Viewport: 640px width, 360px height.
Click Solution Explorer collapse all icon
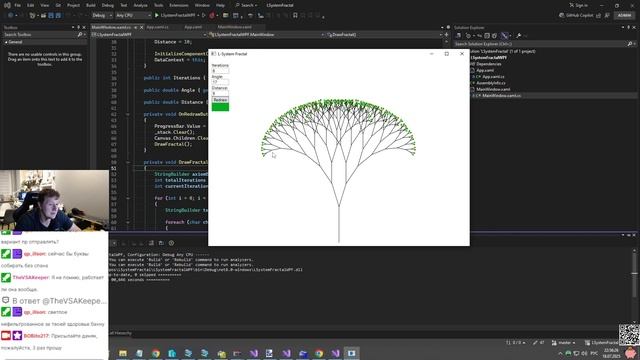click(x=487, y=36)
